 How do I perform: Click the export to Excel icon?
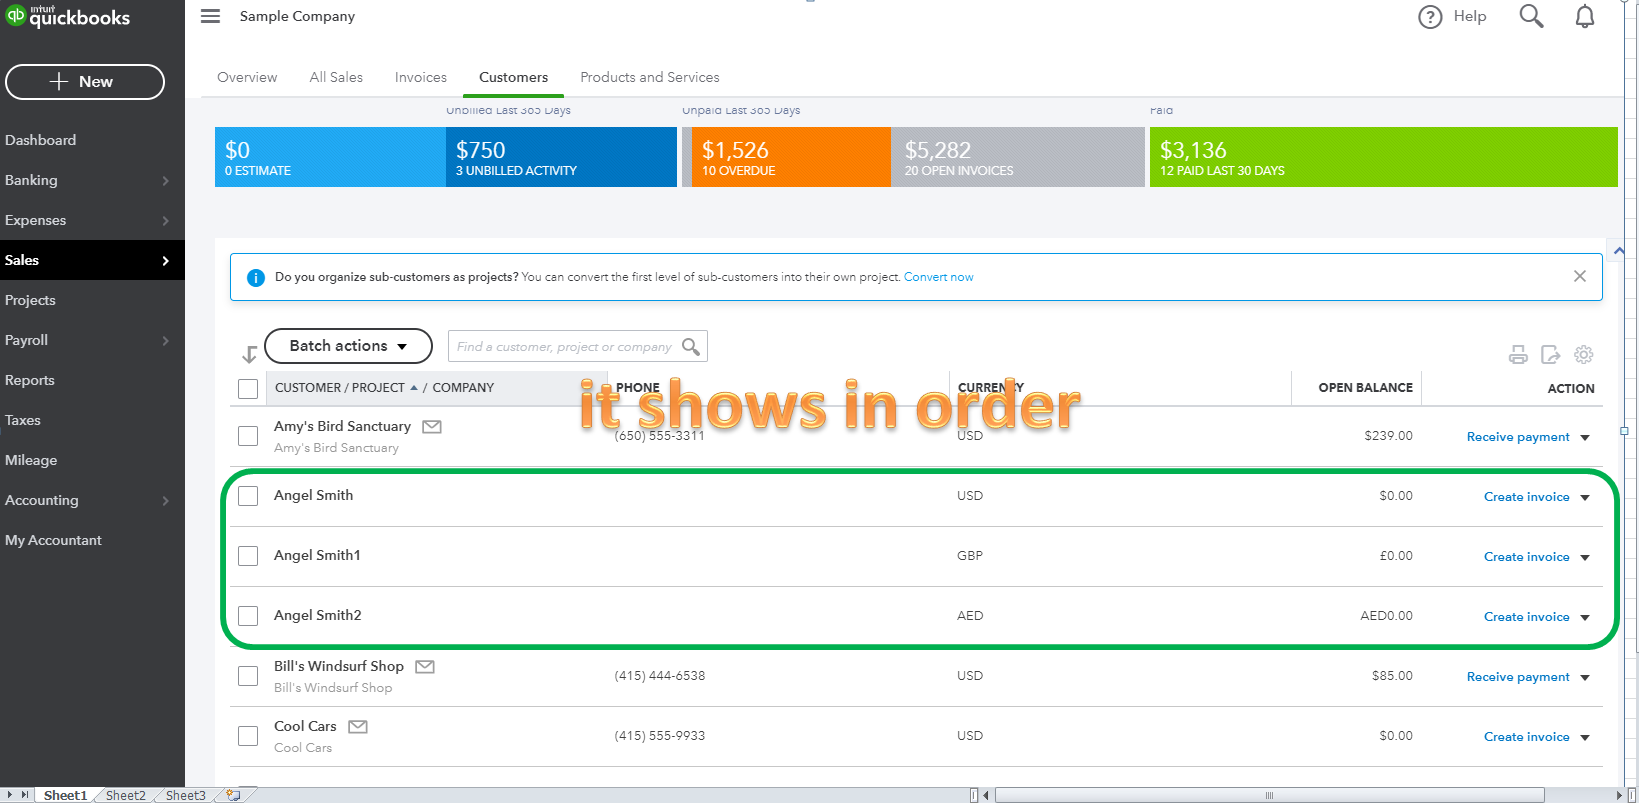(1551, 354)
